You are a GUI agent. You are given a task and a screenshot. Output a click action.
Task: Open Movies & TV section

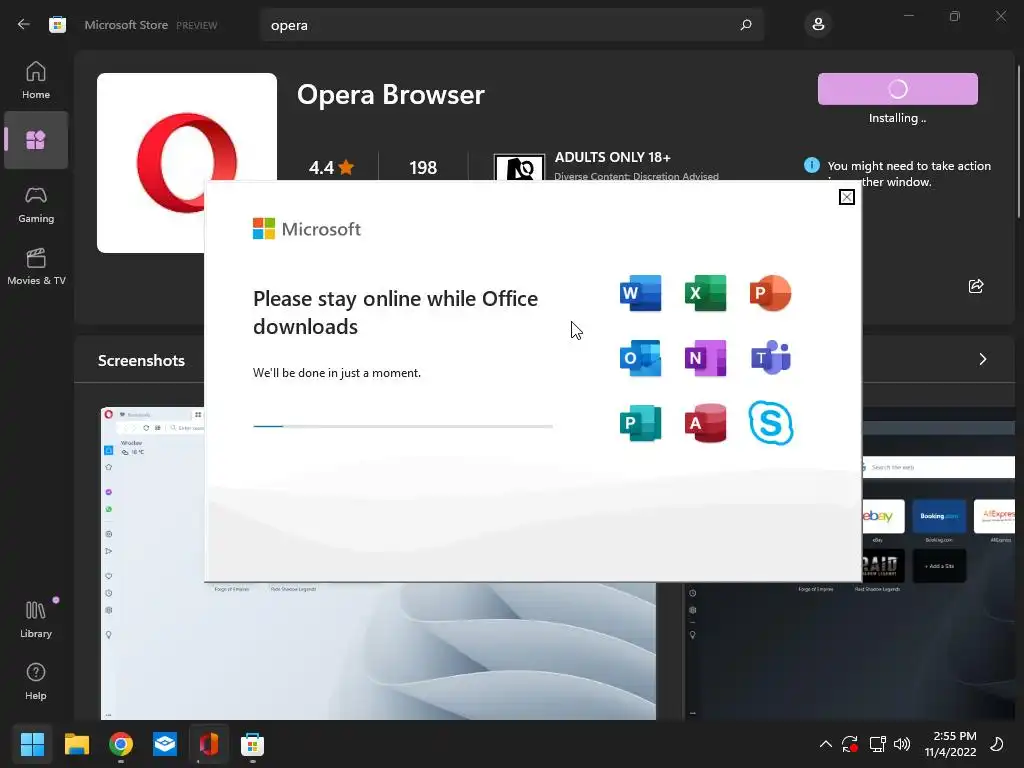coord(36,266)
